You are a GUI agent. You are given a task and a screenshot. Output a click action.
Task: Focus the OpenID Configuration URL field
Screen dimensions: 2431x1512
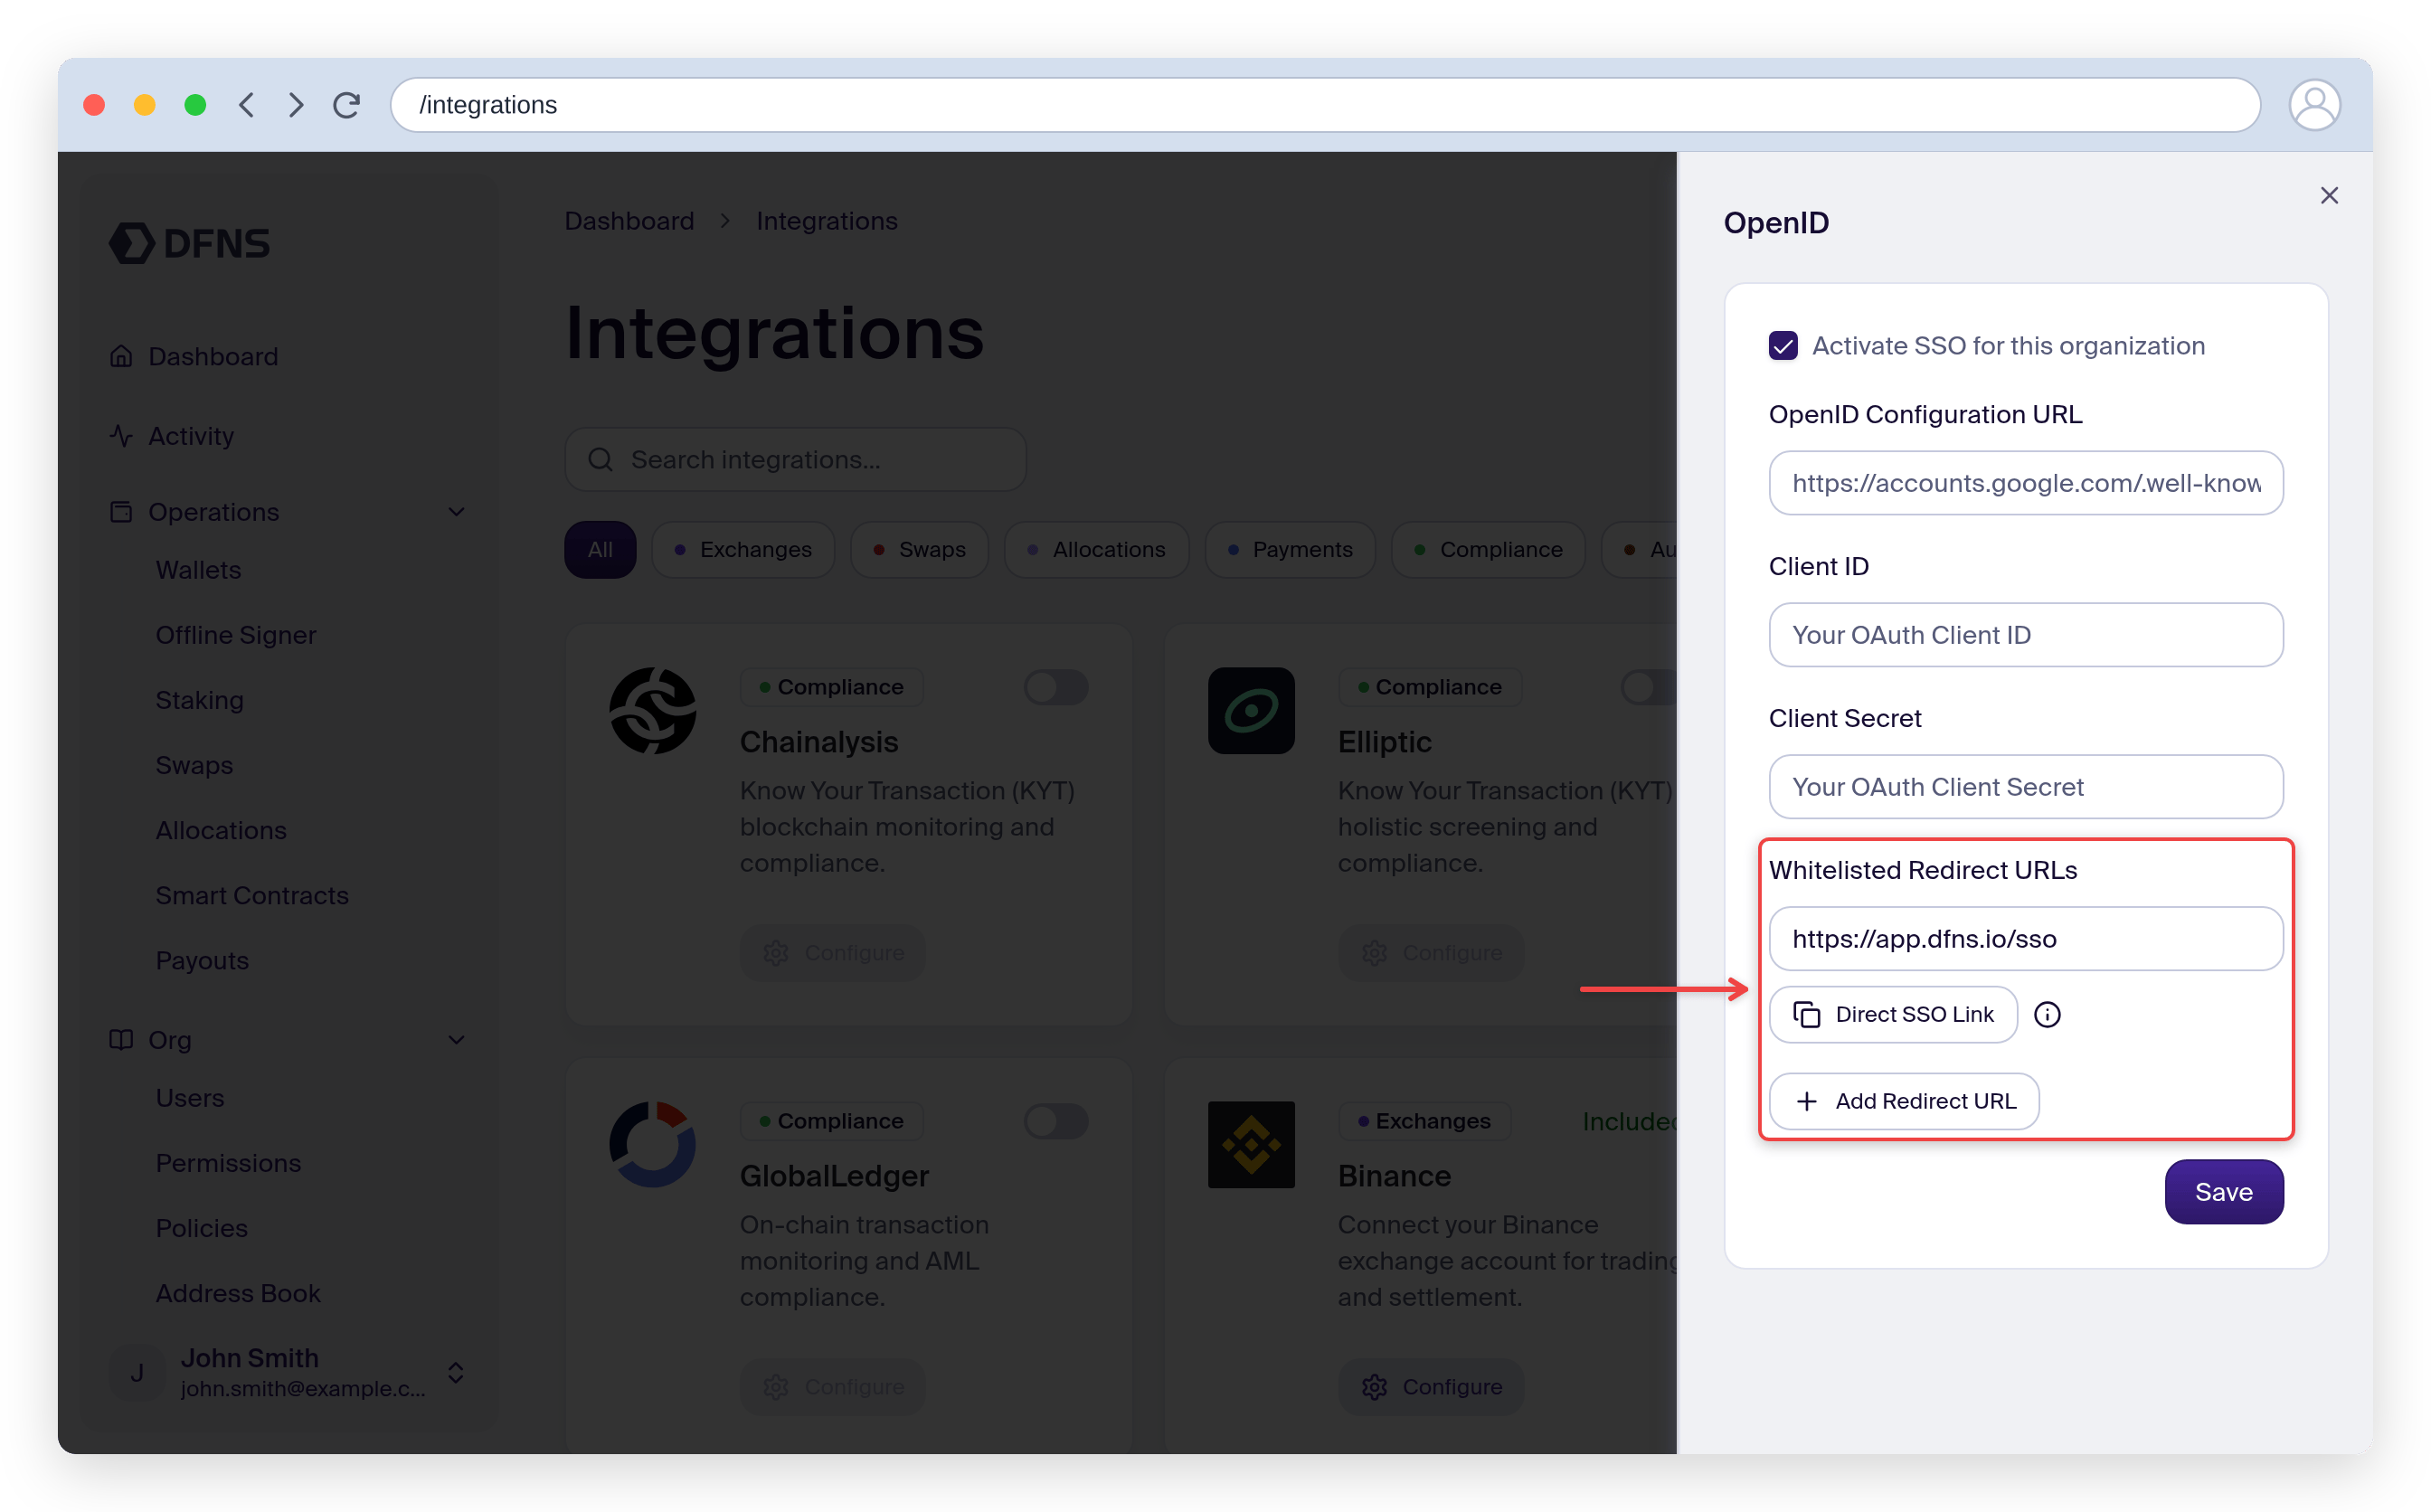[x=2026, y=483]
